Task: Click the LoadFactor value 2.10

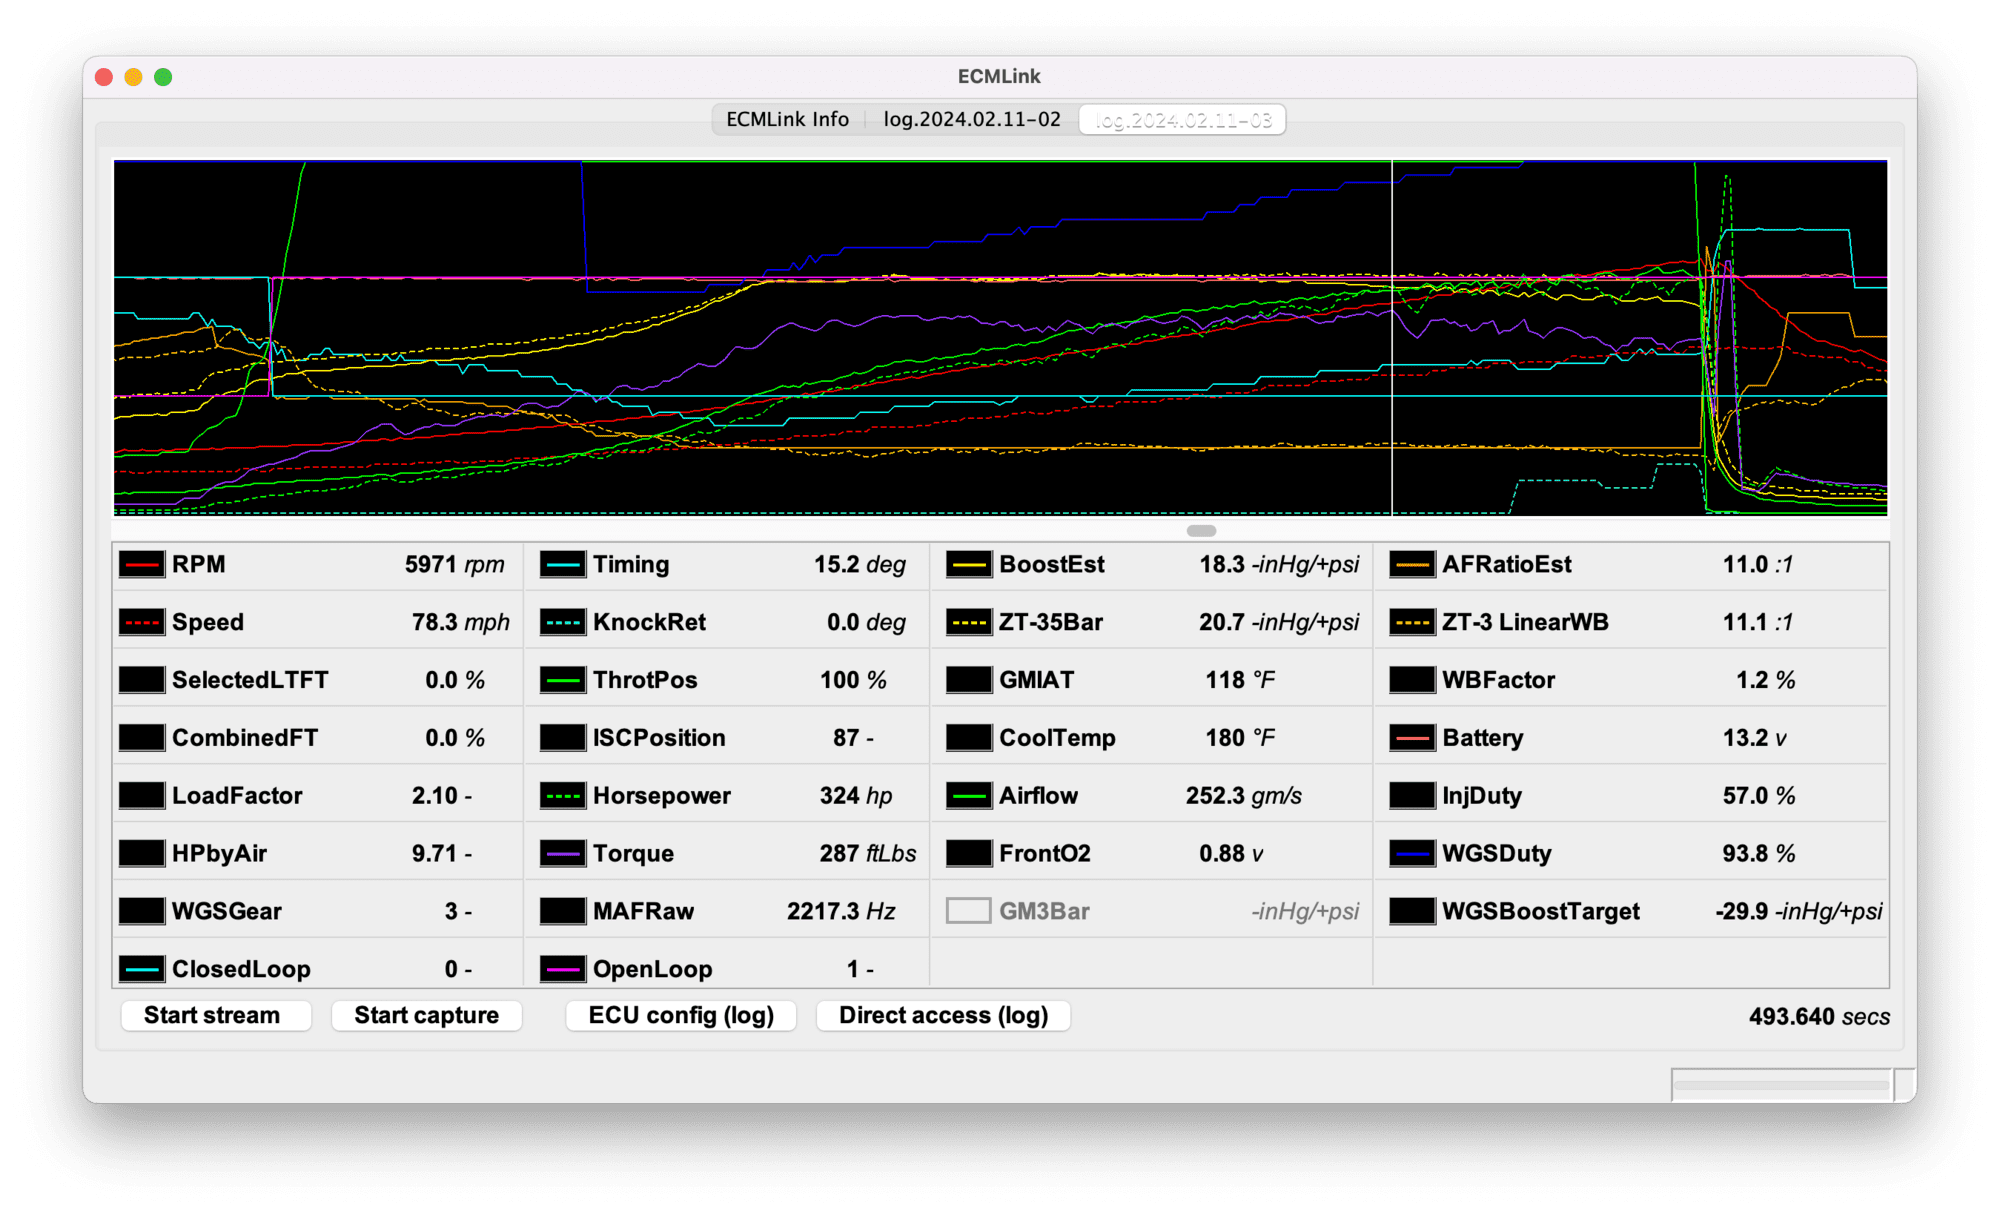Action: 435,796
